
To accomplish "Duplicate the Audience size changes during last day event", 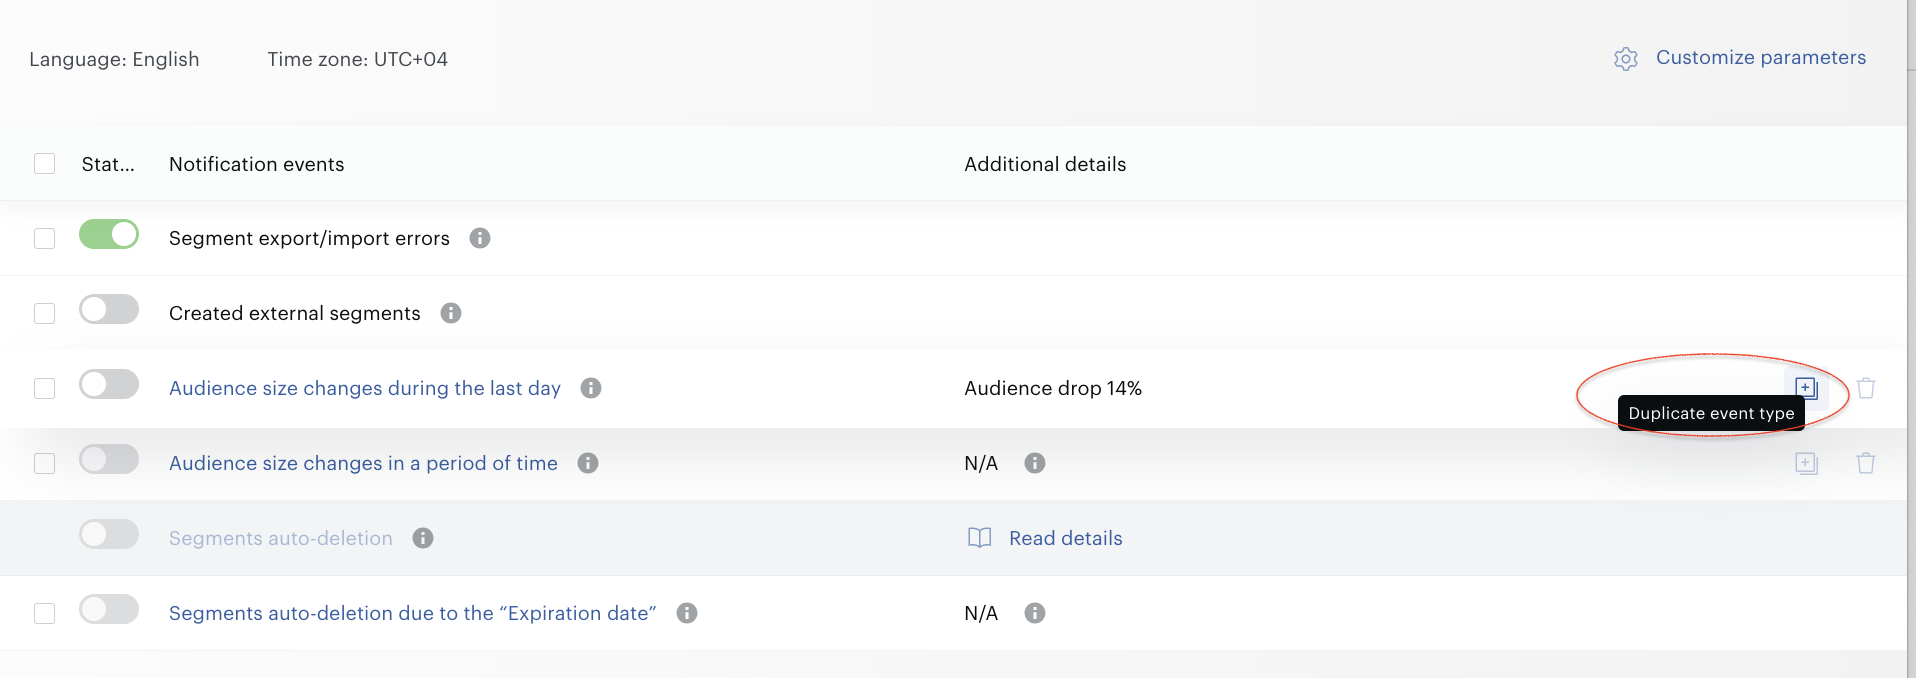I will pyautogui.click(x=1806, y=388).
